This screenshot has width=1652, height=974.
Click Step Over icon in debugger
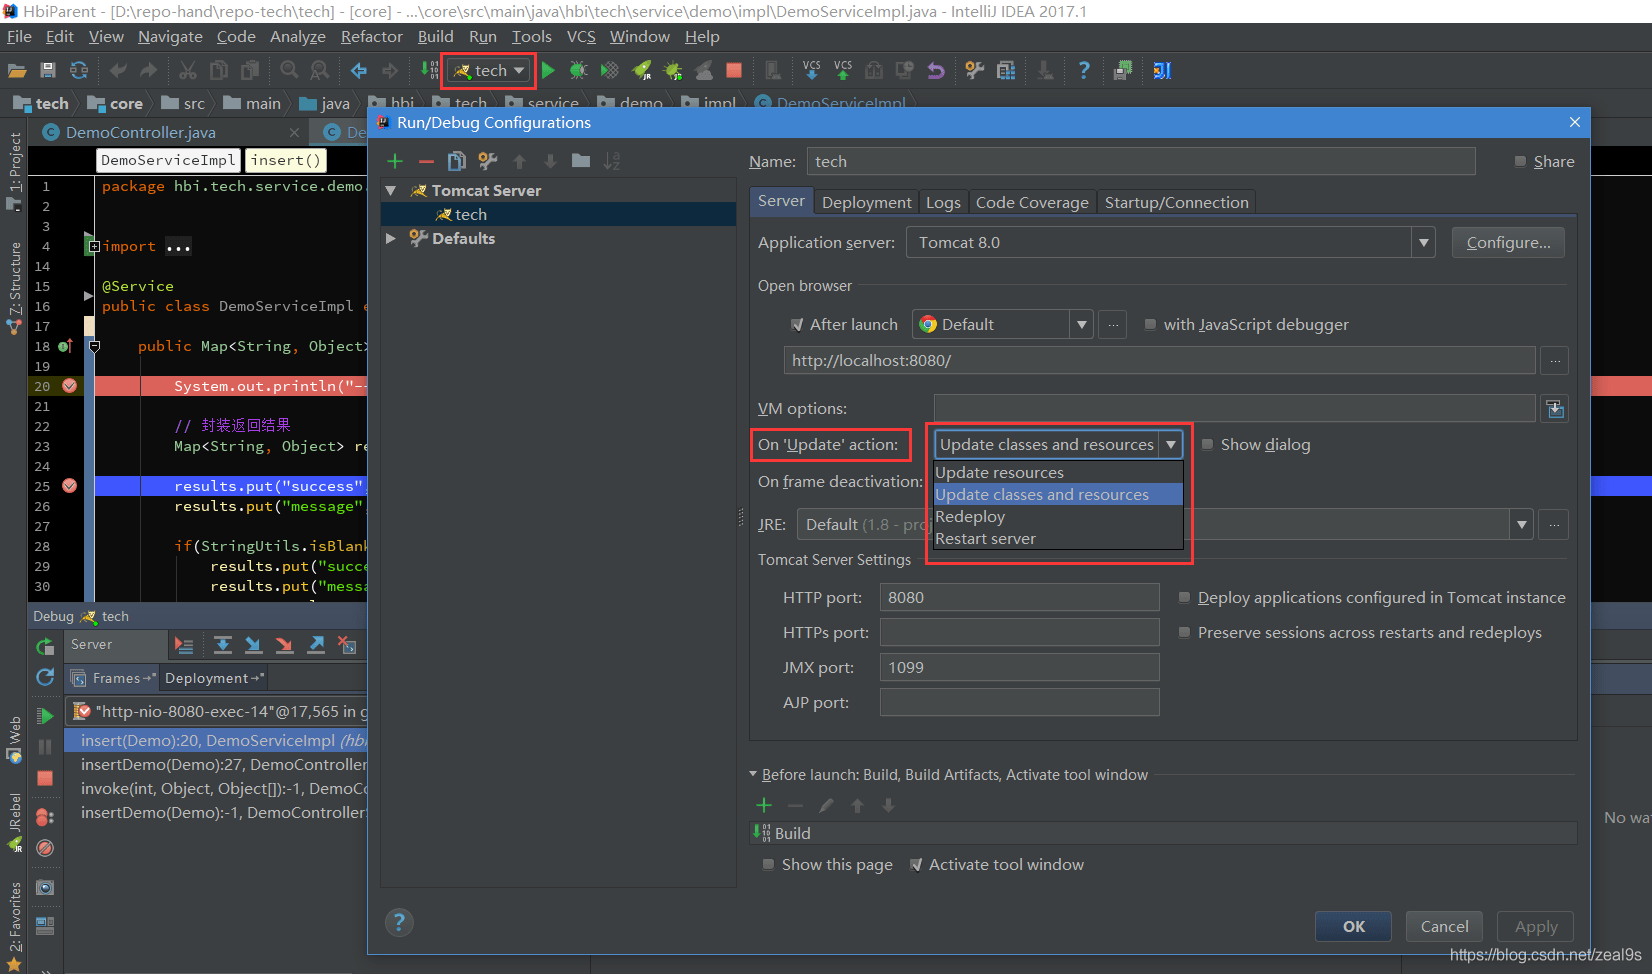click(222, 645)
